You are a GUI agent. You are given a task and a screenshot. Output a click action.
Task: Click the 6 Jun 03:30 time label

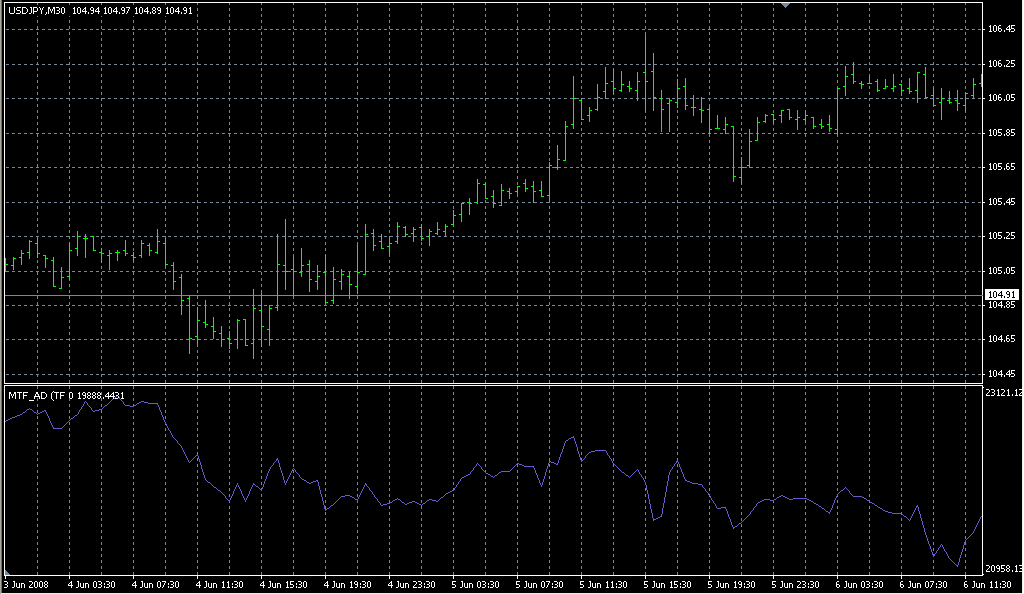pyautogui.click(x=859, y=584)
